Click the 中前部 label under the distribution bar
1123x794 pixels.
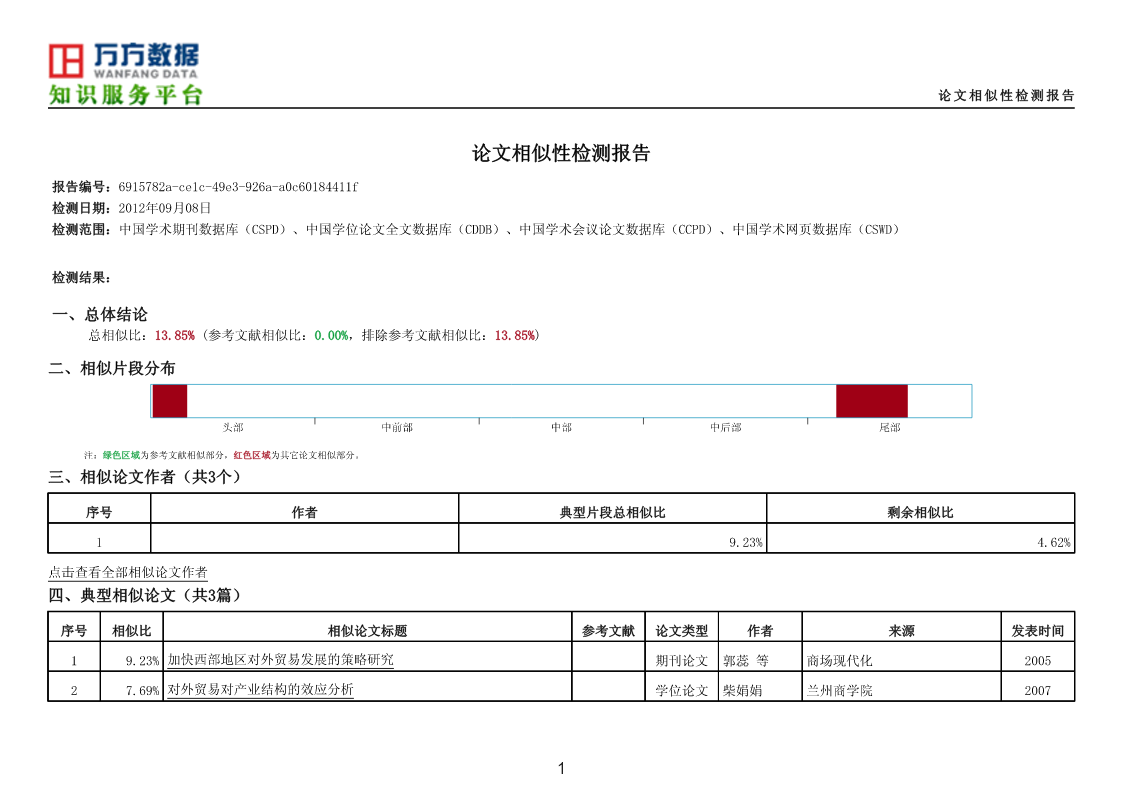[397, 427]
